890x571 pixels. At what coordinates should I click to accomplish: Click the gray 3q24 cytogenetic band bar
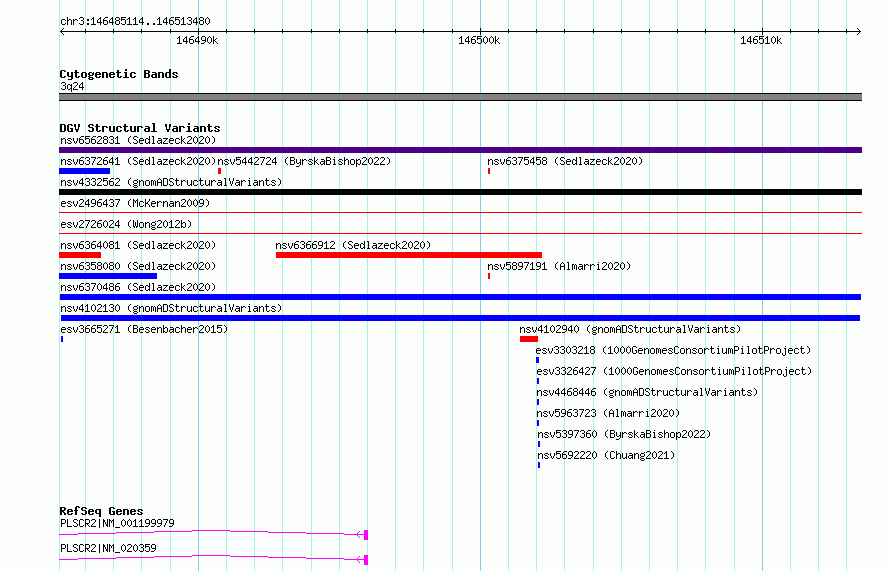pyautogui.click(x=460, y=97)
